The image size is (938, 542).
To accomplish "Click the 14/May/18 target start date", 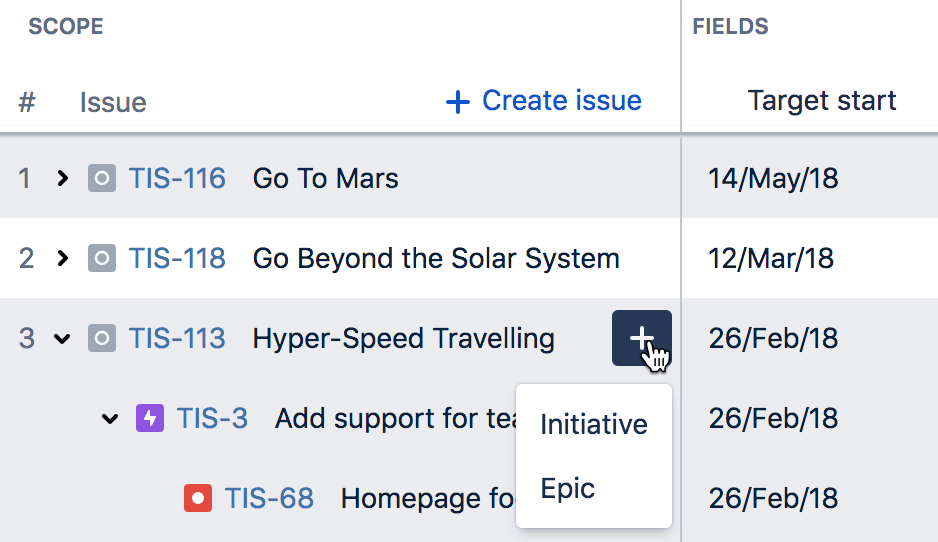I will (x=773, y=178).
